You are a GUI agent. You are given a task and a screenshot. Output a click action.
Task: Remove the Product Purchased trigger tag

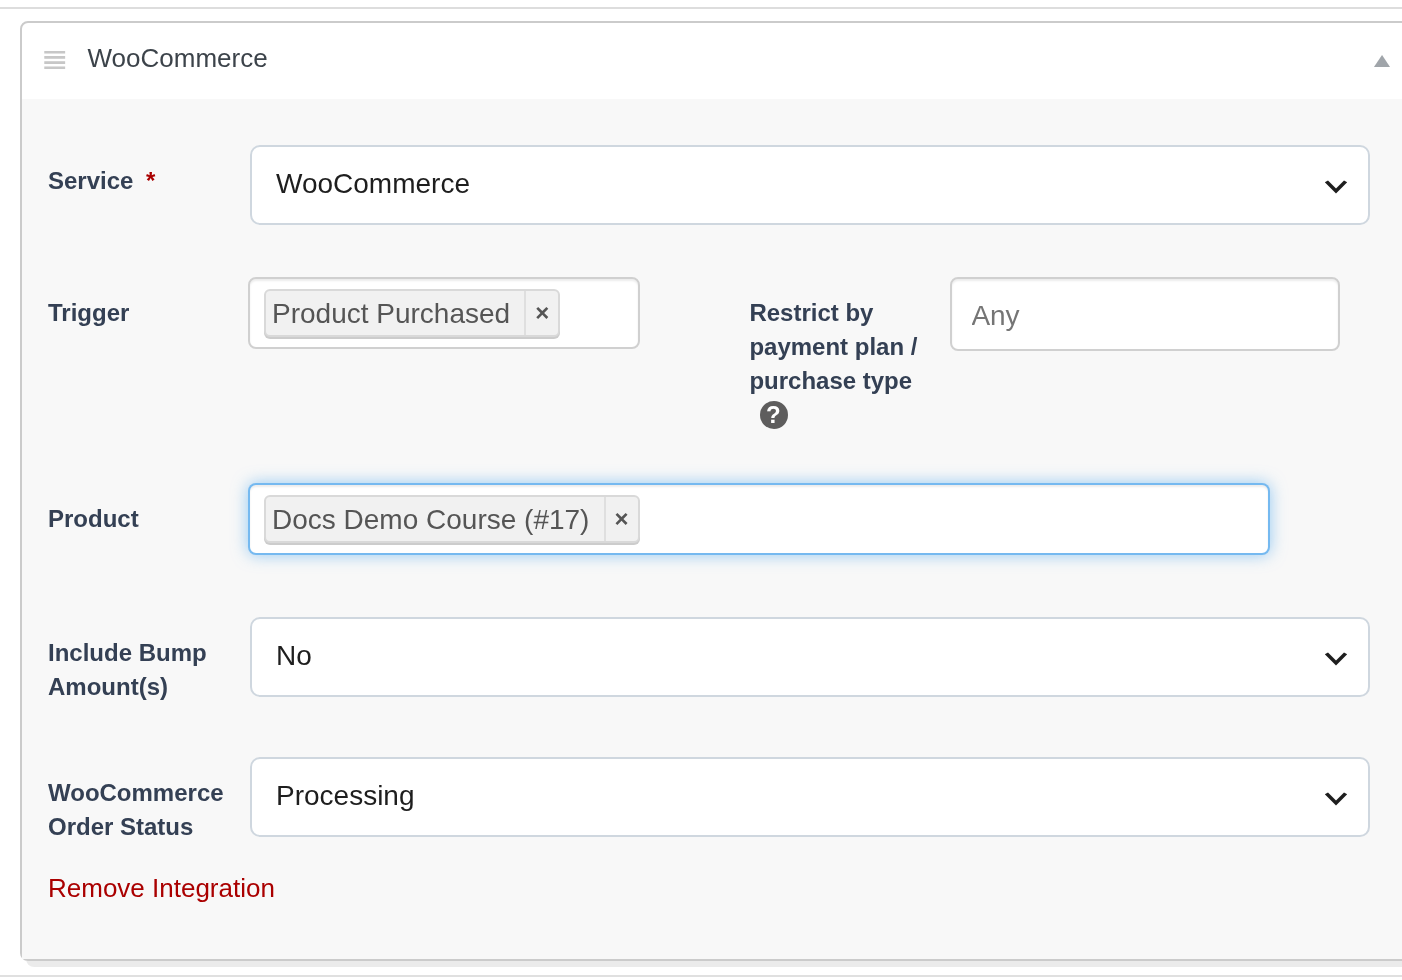[x=542, y=313]
